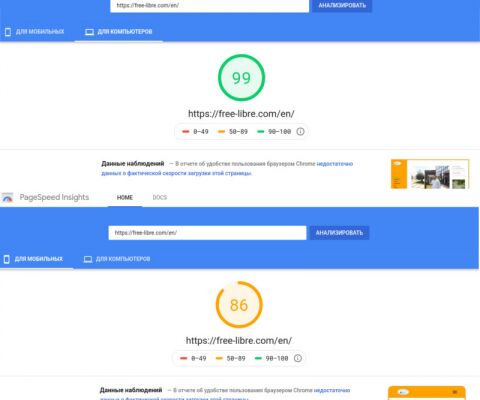Click the laptop icon in lower tab bar
Screen dimensions: 480x400
88,259
